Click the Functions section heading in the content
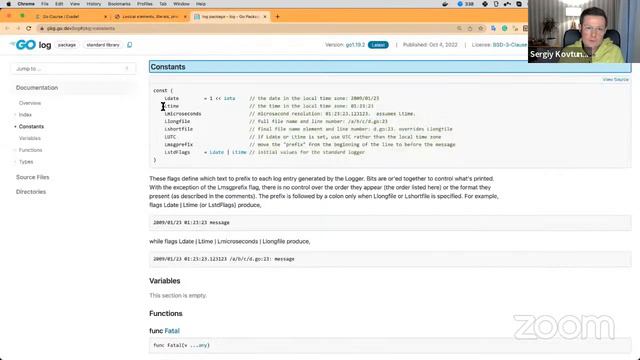The width and height of the screenshot is (640, 360). coord(166,313)
